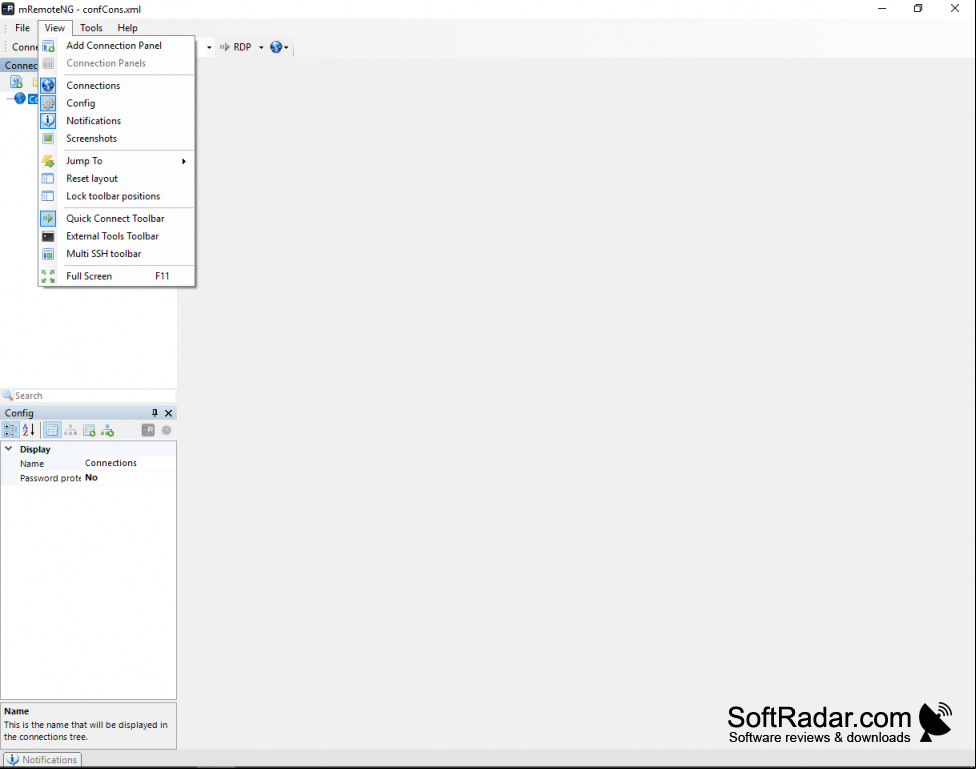Maximize or restore the mRemoteNG window
The image size is (976, 769).
point(918,8)
